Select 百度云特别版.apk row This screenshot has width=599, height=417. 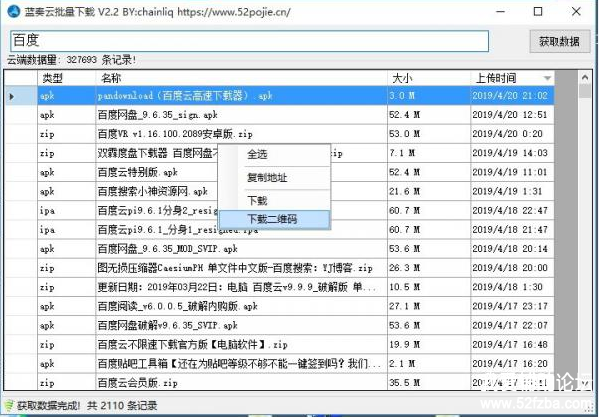point(279,172)
